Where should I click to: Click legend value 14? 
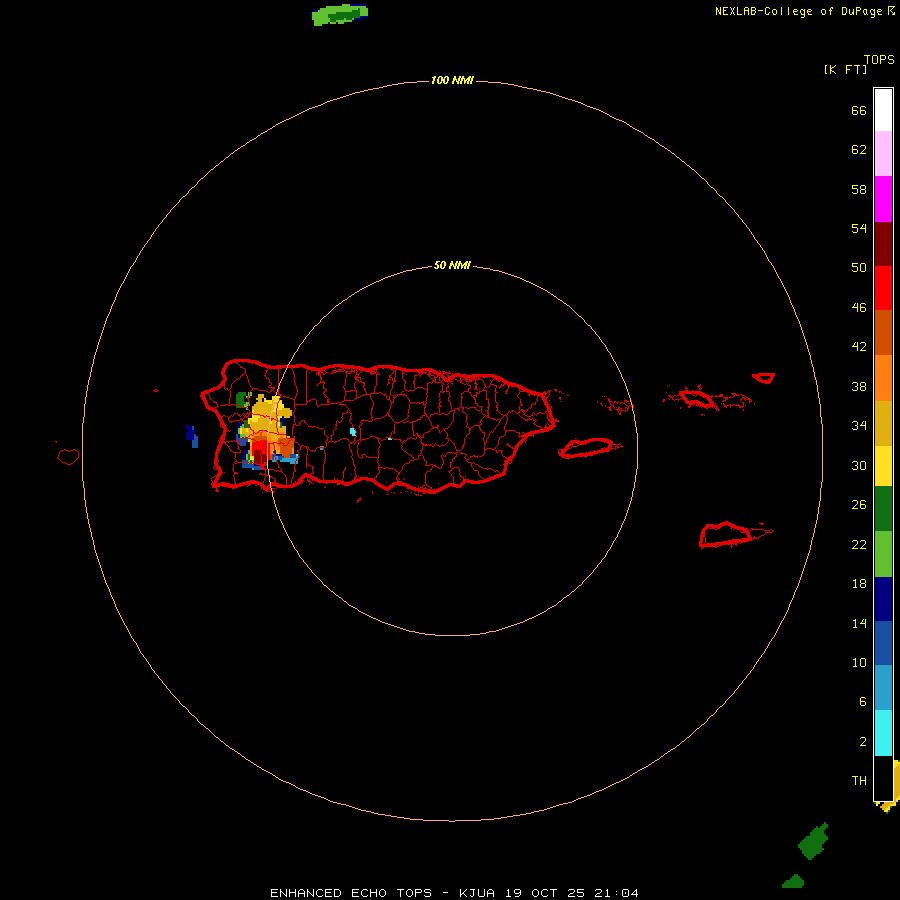tap(859, 623)
